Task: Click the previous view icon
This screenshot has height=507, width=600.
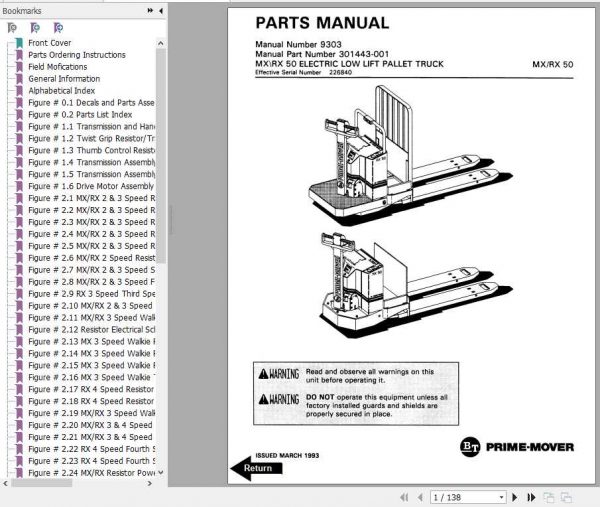Action: click(x=549, y=497)
